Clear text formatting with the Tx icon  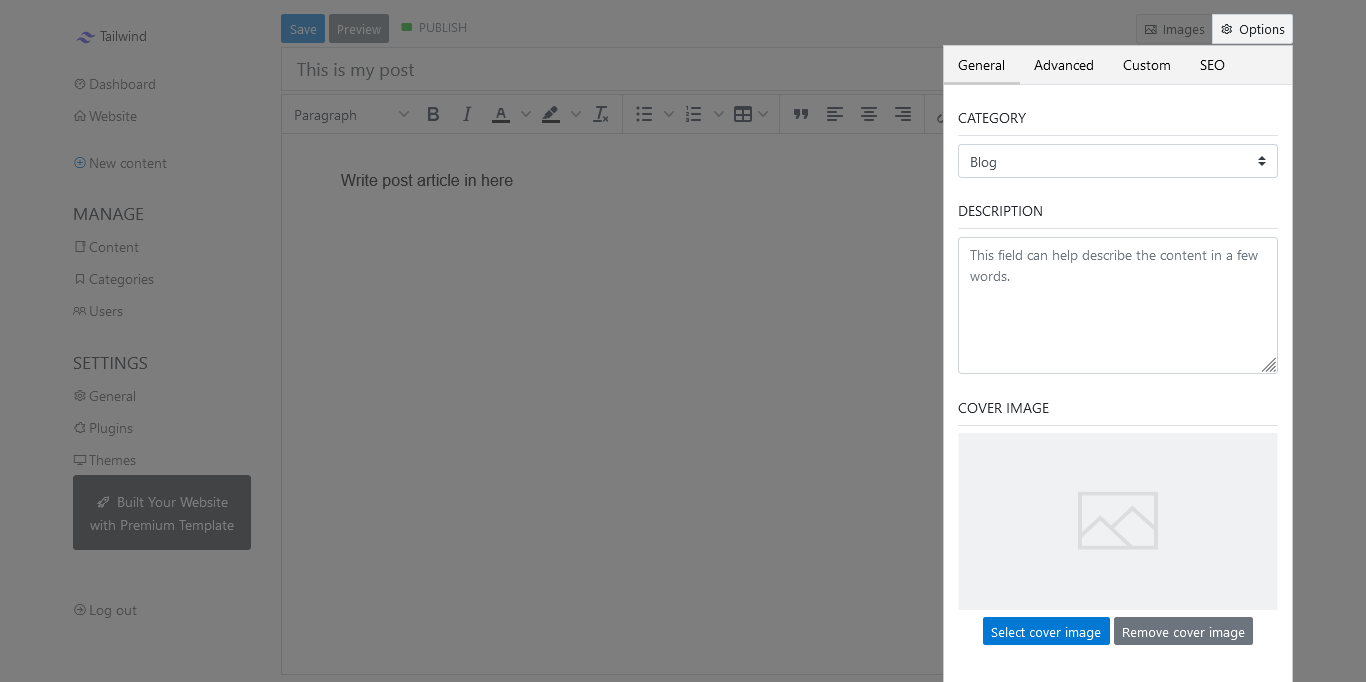(x=600, y=114)
